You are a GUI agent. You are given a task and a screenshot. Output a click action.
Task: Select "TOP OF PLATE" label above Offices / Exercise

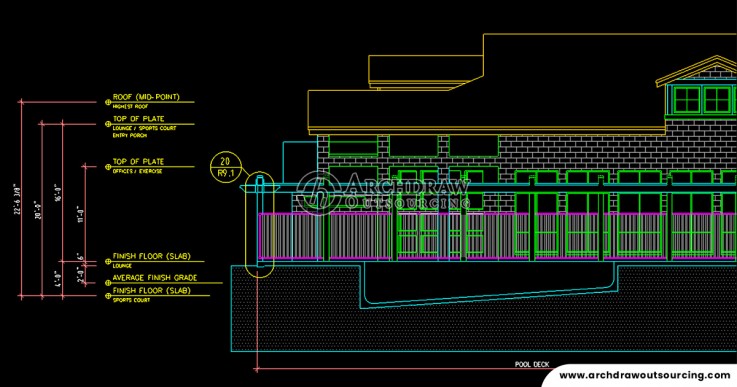[x=138, y=161]
